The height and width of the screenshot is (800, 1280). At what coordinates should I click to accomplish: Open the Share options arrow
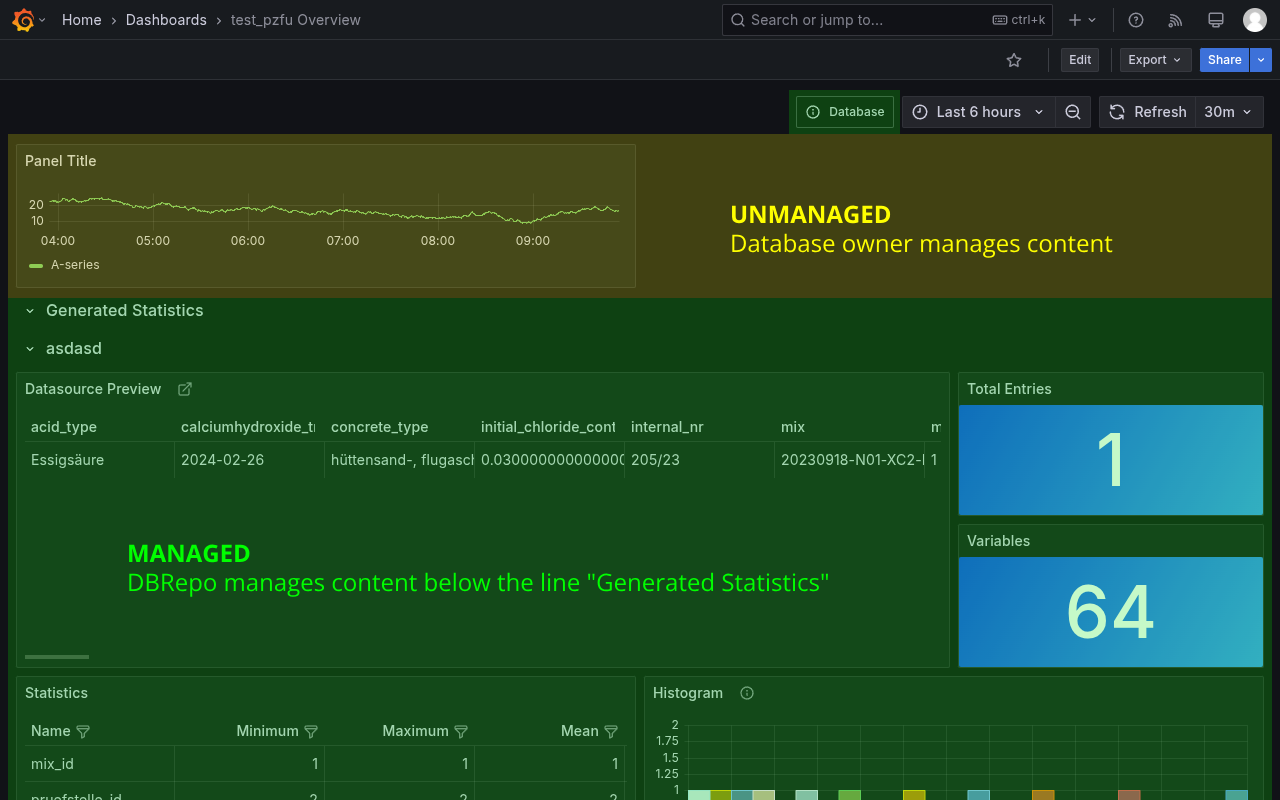(x=1262, y=60)
